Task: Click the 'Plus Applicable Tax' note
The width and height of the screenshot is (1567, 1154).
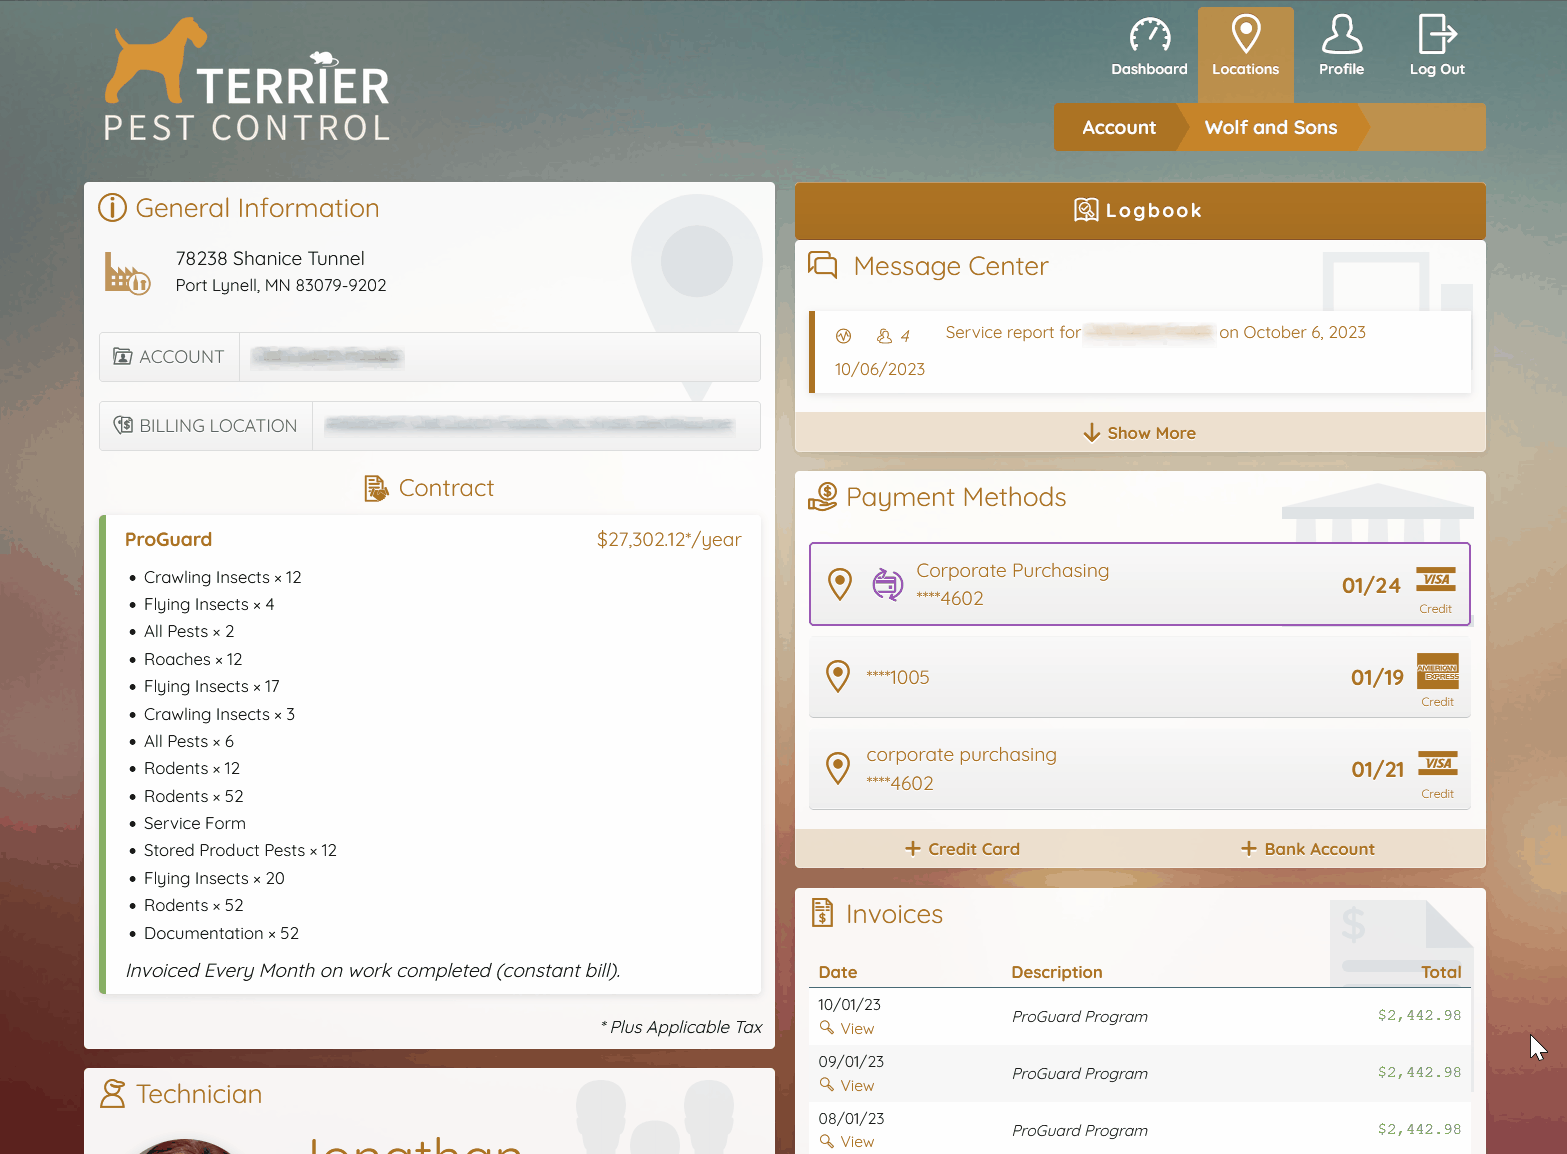Action: pos(681,1027)
